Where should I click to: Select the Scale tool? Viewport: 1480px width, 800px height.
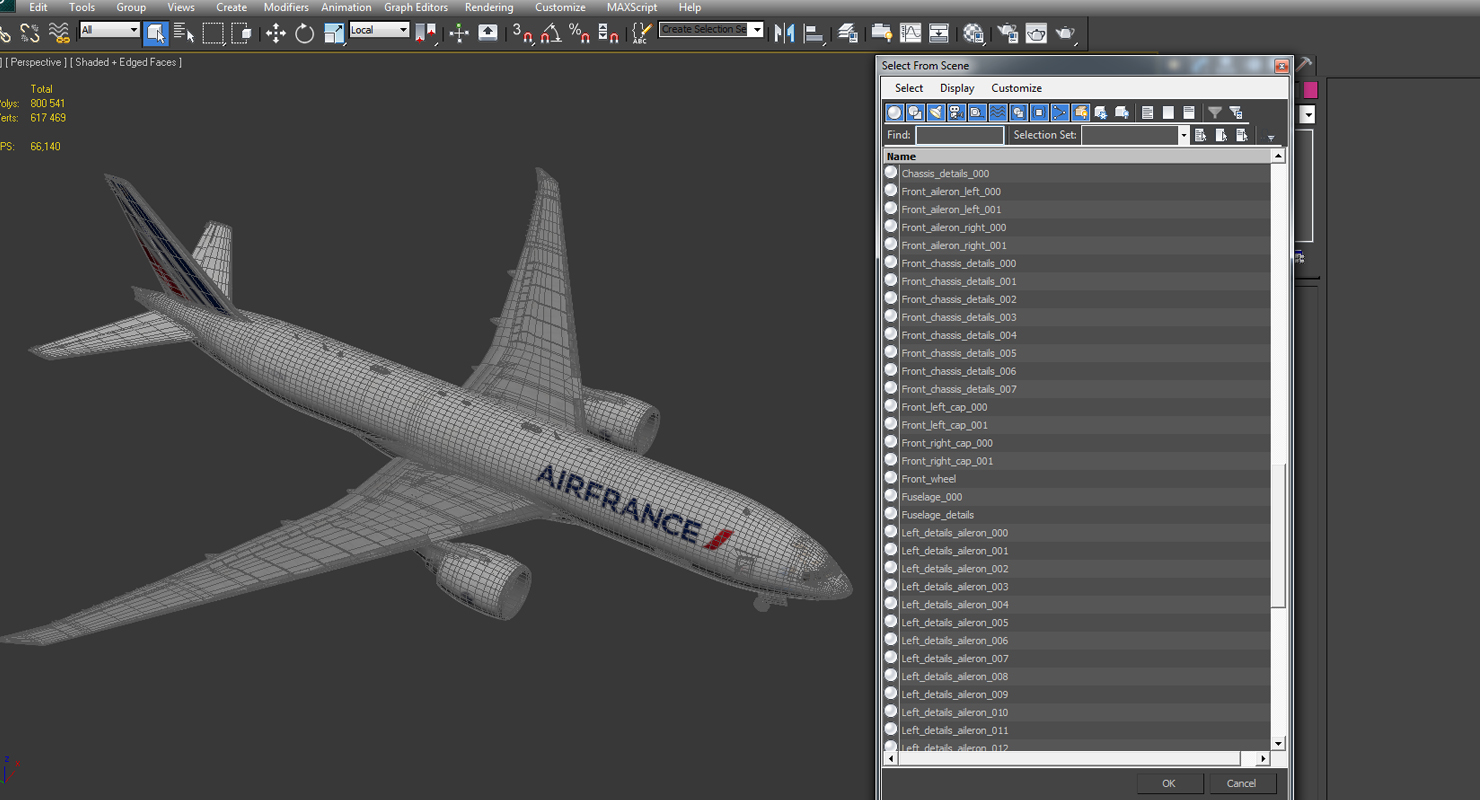[x=334, y=33]
